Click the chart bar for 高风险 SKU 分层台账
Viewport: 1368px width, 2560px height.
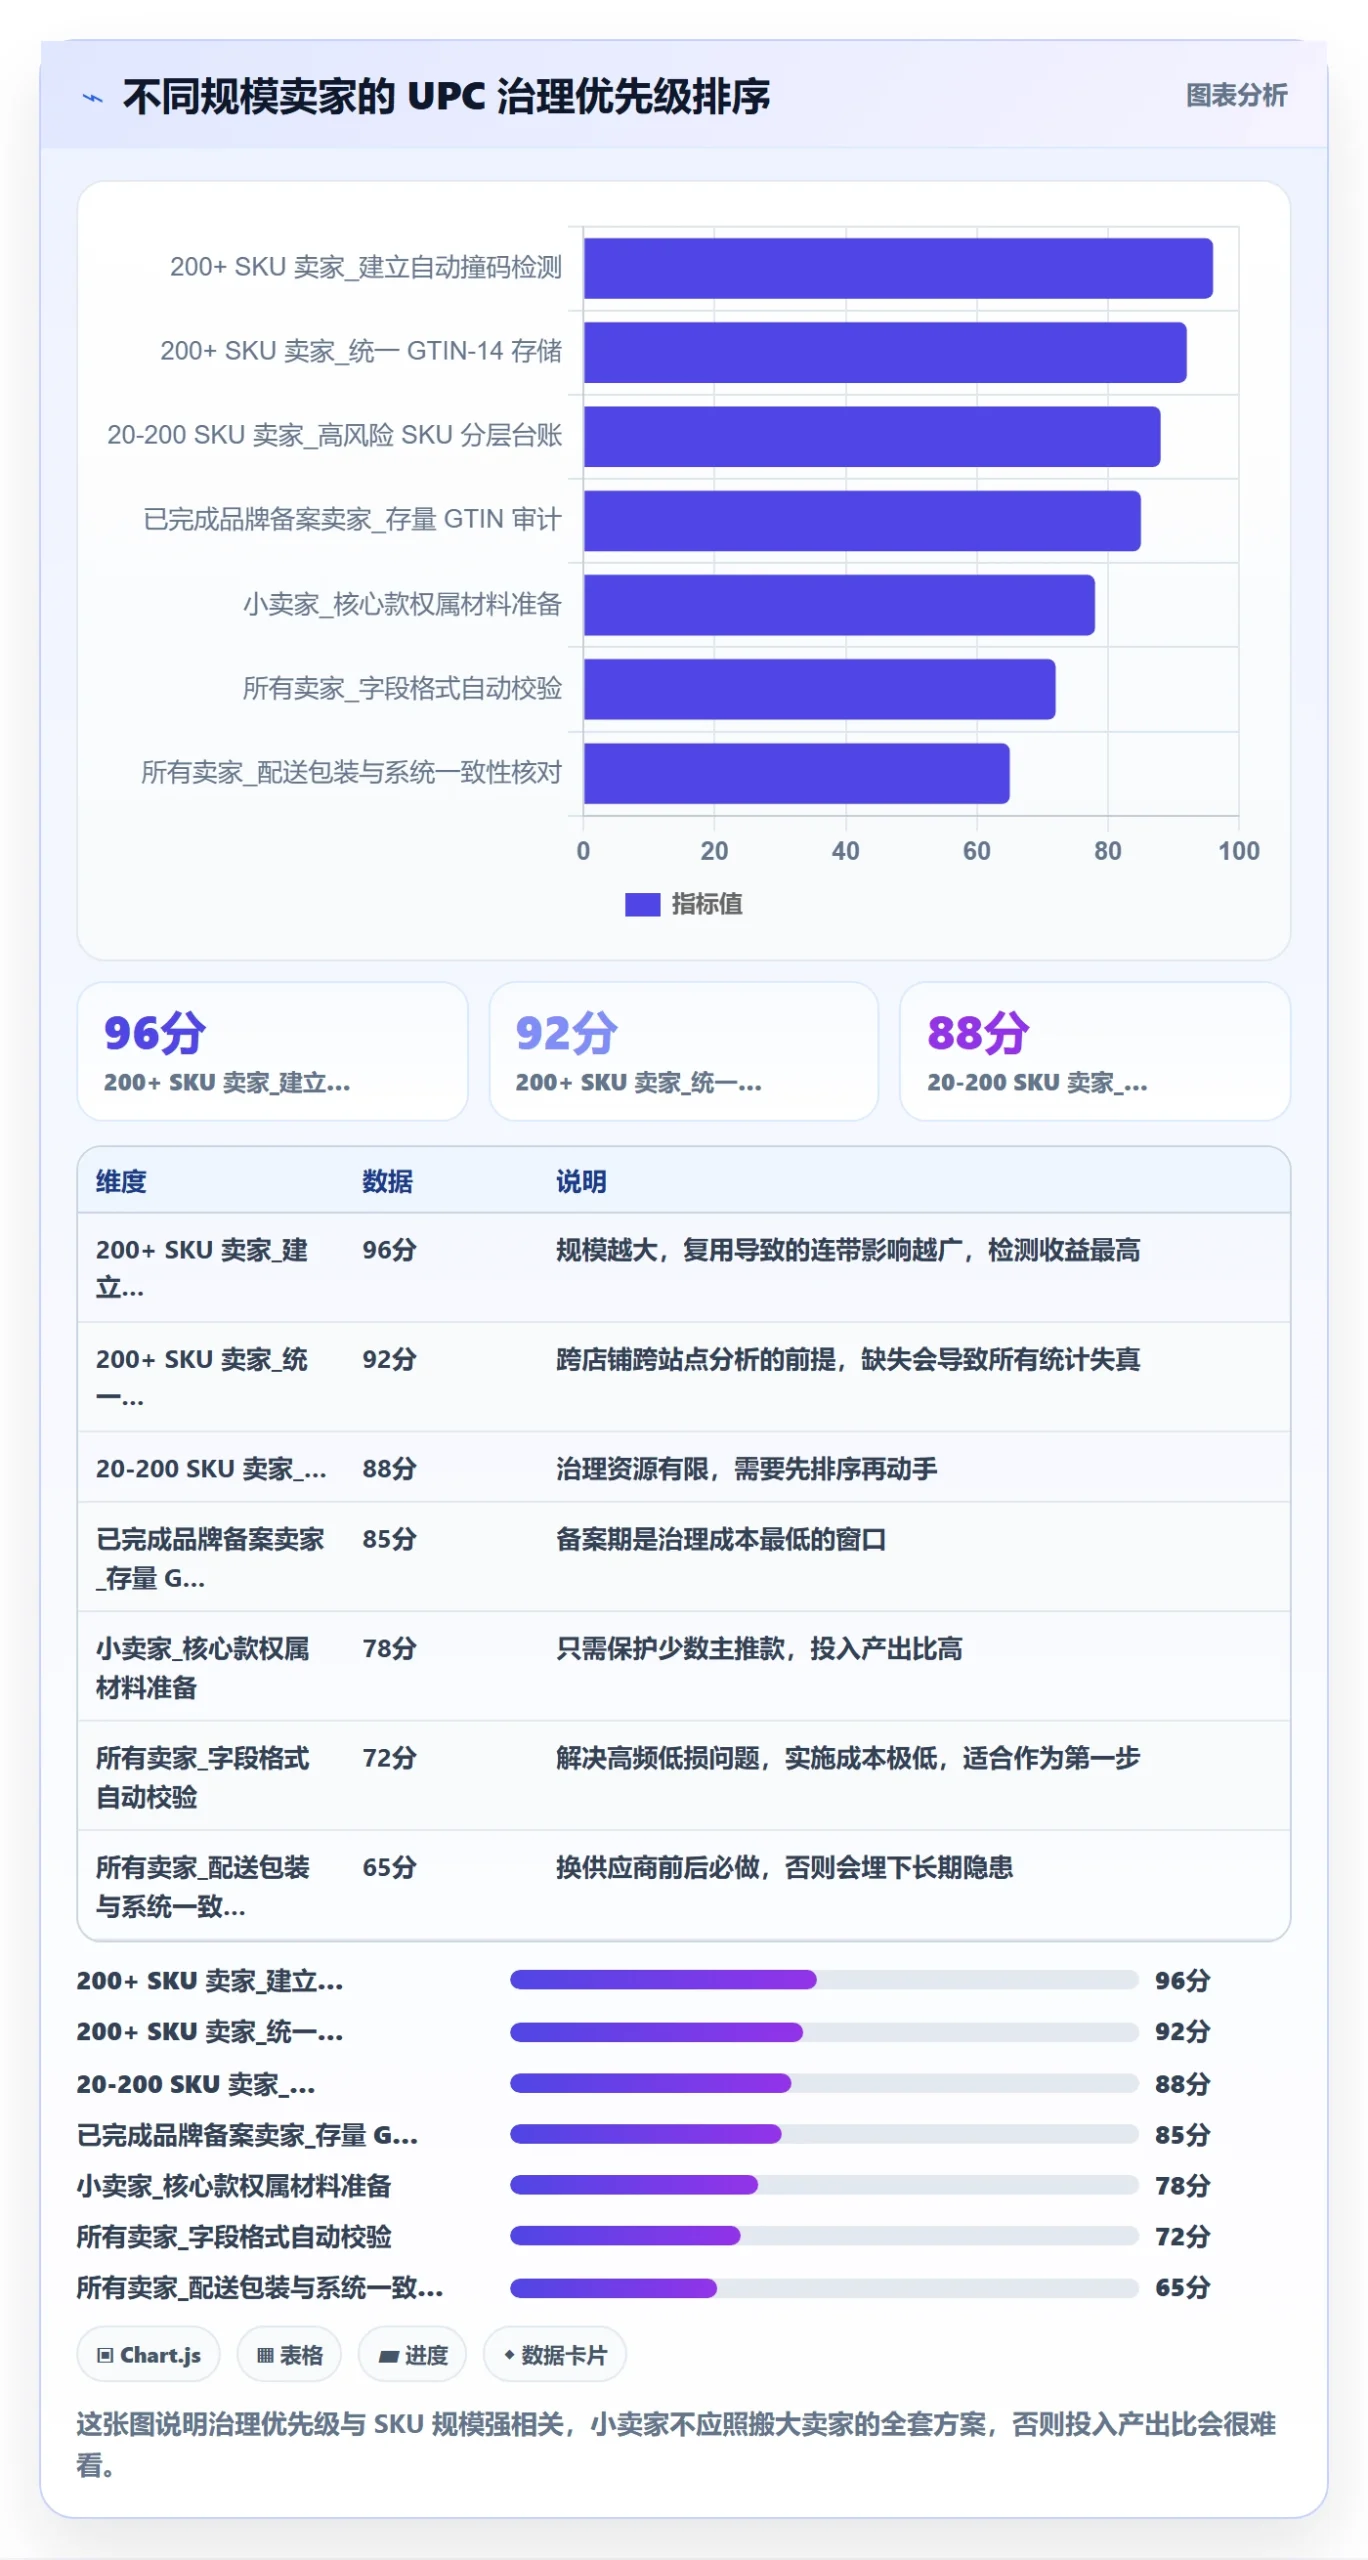872,436
